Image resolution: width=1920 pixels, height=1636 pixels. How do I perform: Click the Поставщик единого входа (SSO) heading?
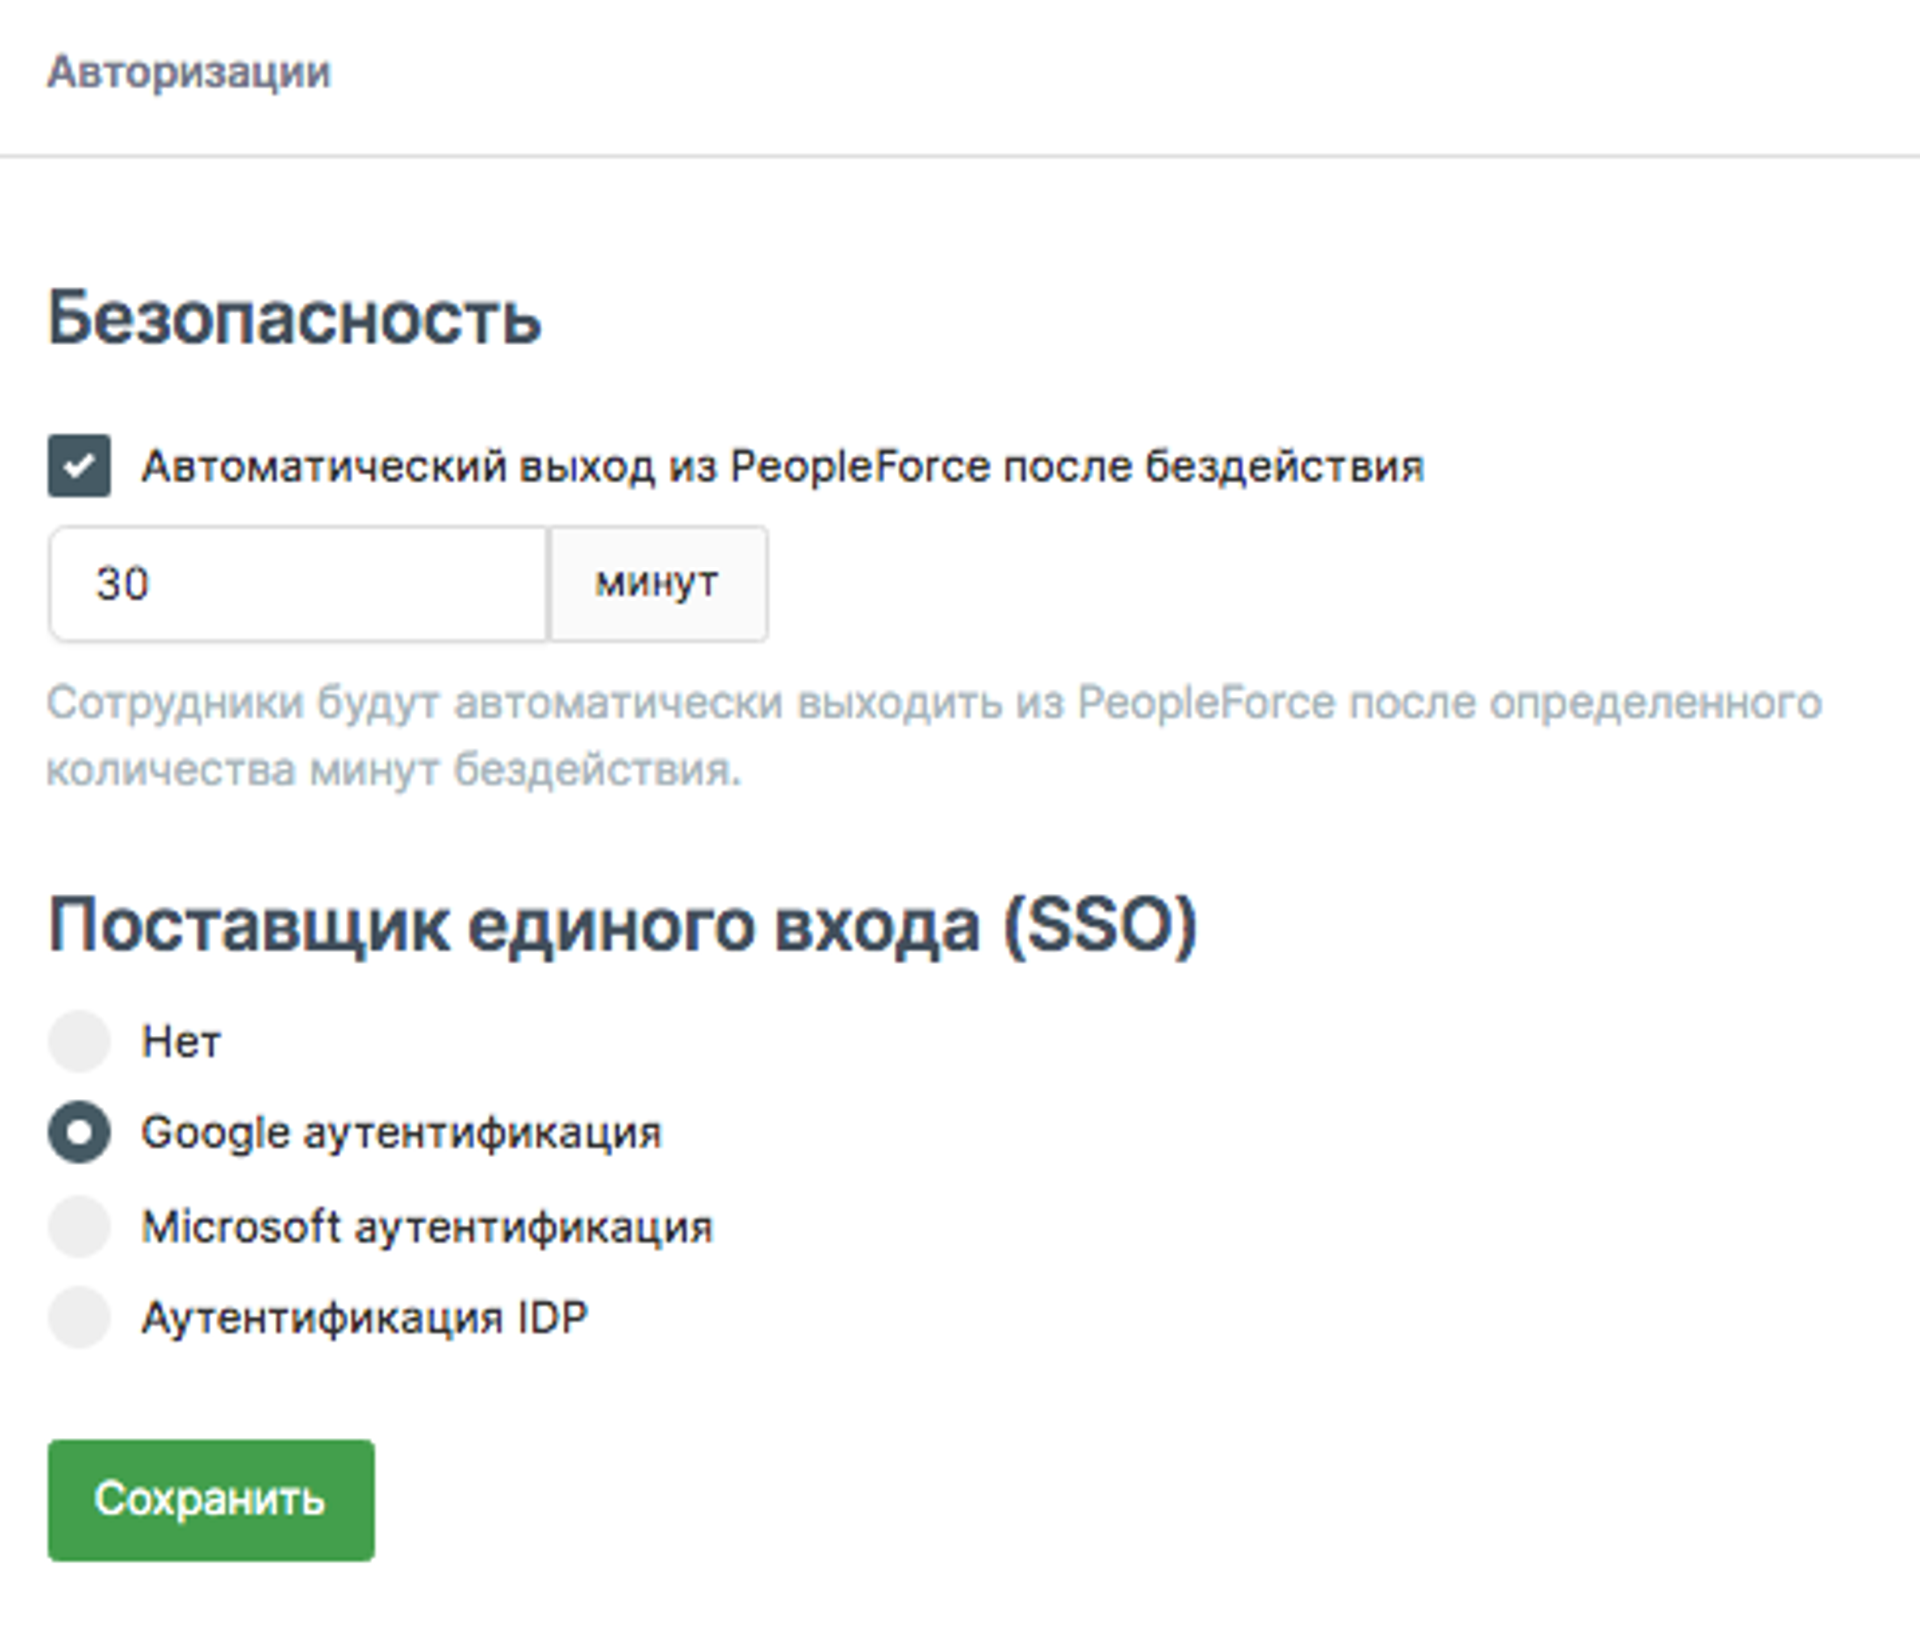click(622, 926)
